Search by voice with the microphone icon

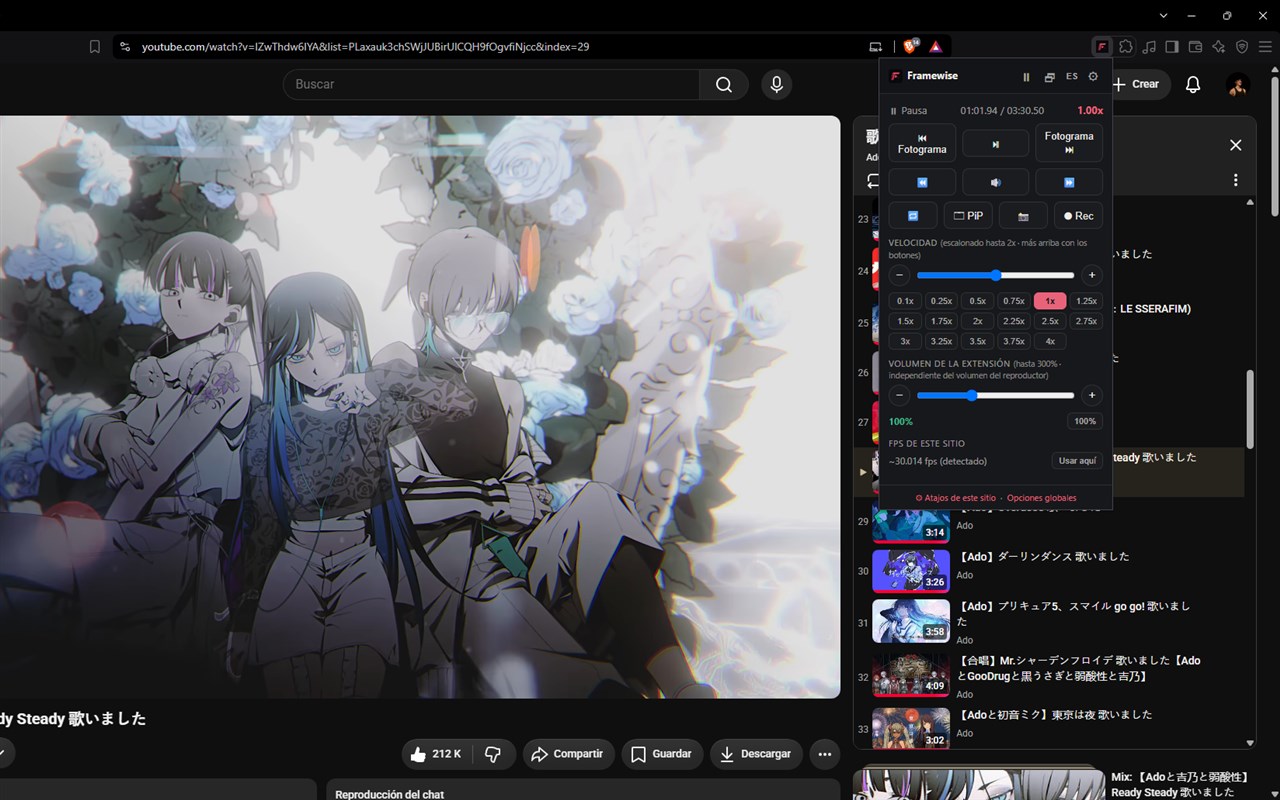(776, 84)
